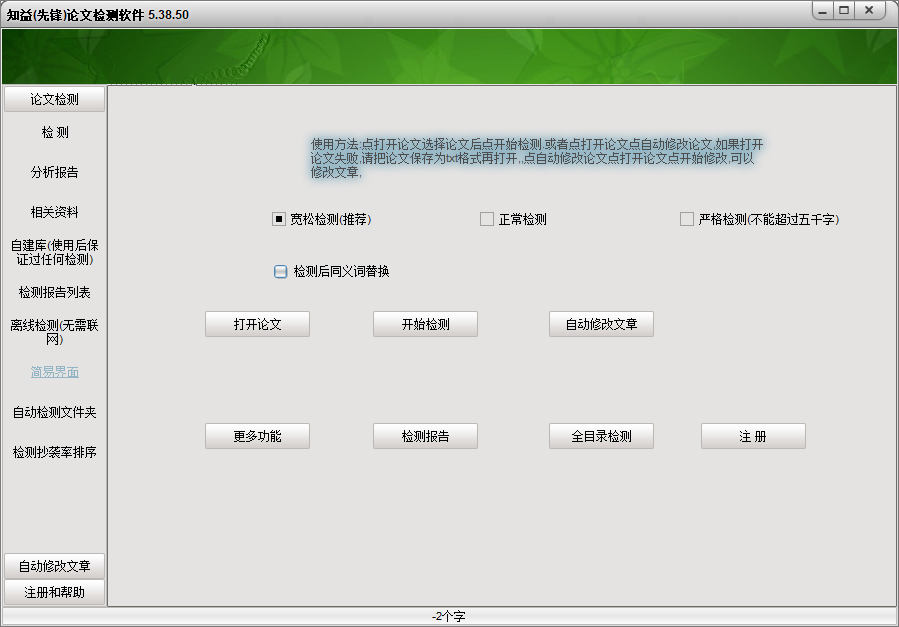Click the -2个字 status bar text

(448, 617)
